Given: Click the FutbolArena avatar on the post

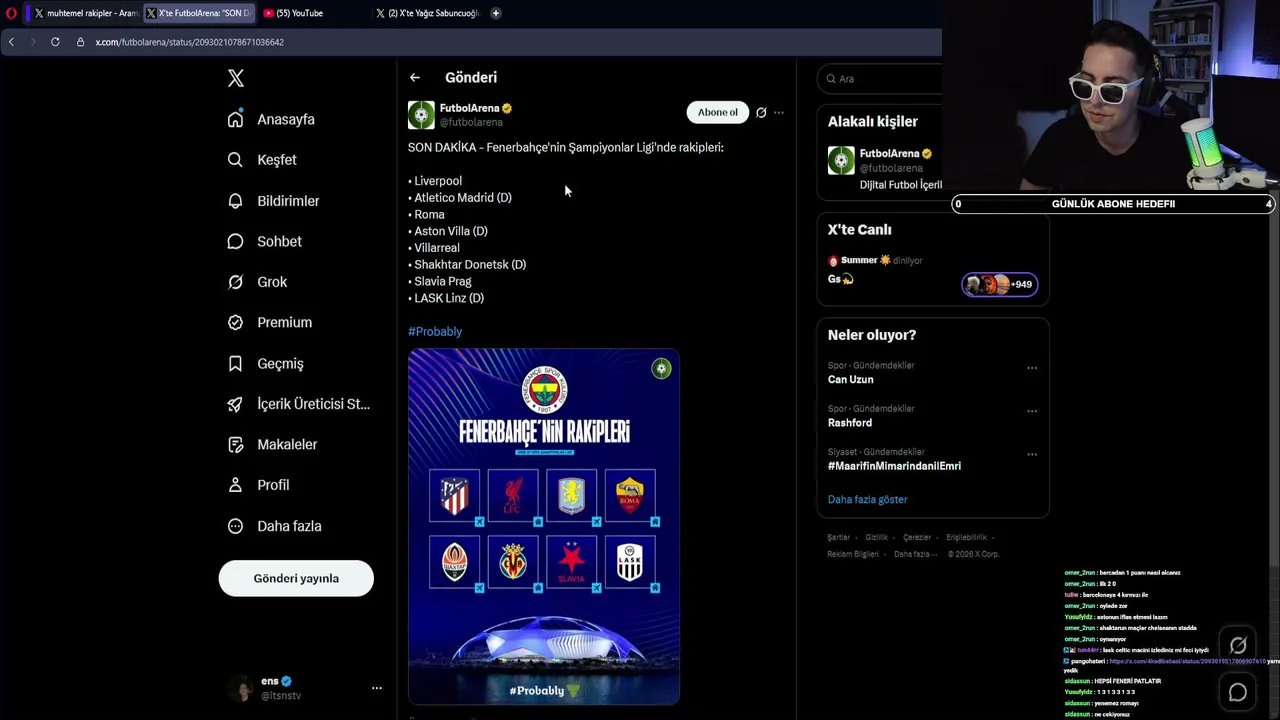Looking at the screenshot, I should tap(421, 115).
